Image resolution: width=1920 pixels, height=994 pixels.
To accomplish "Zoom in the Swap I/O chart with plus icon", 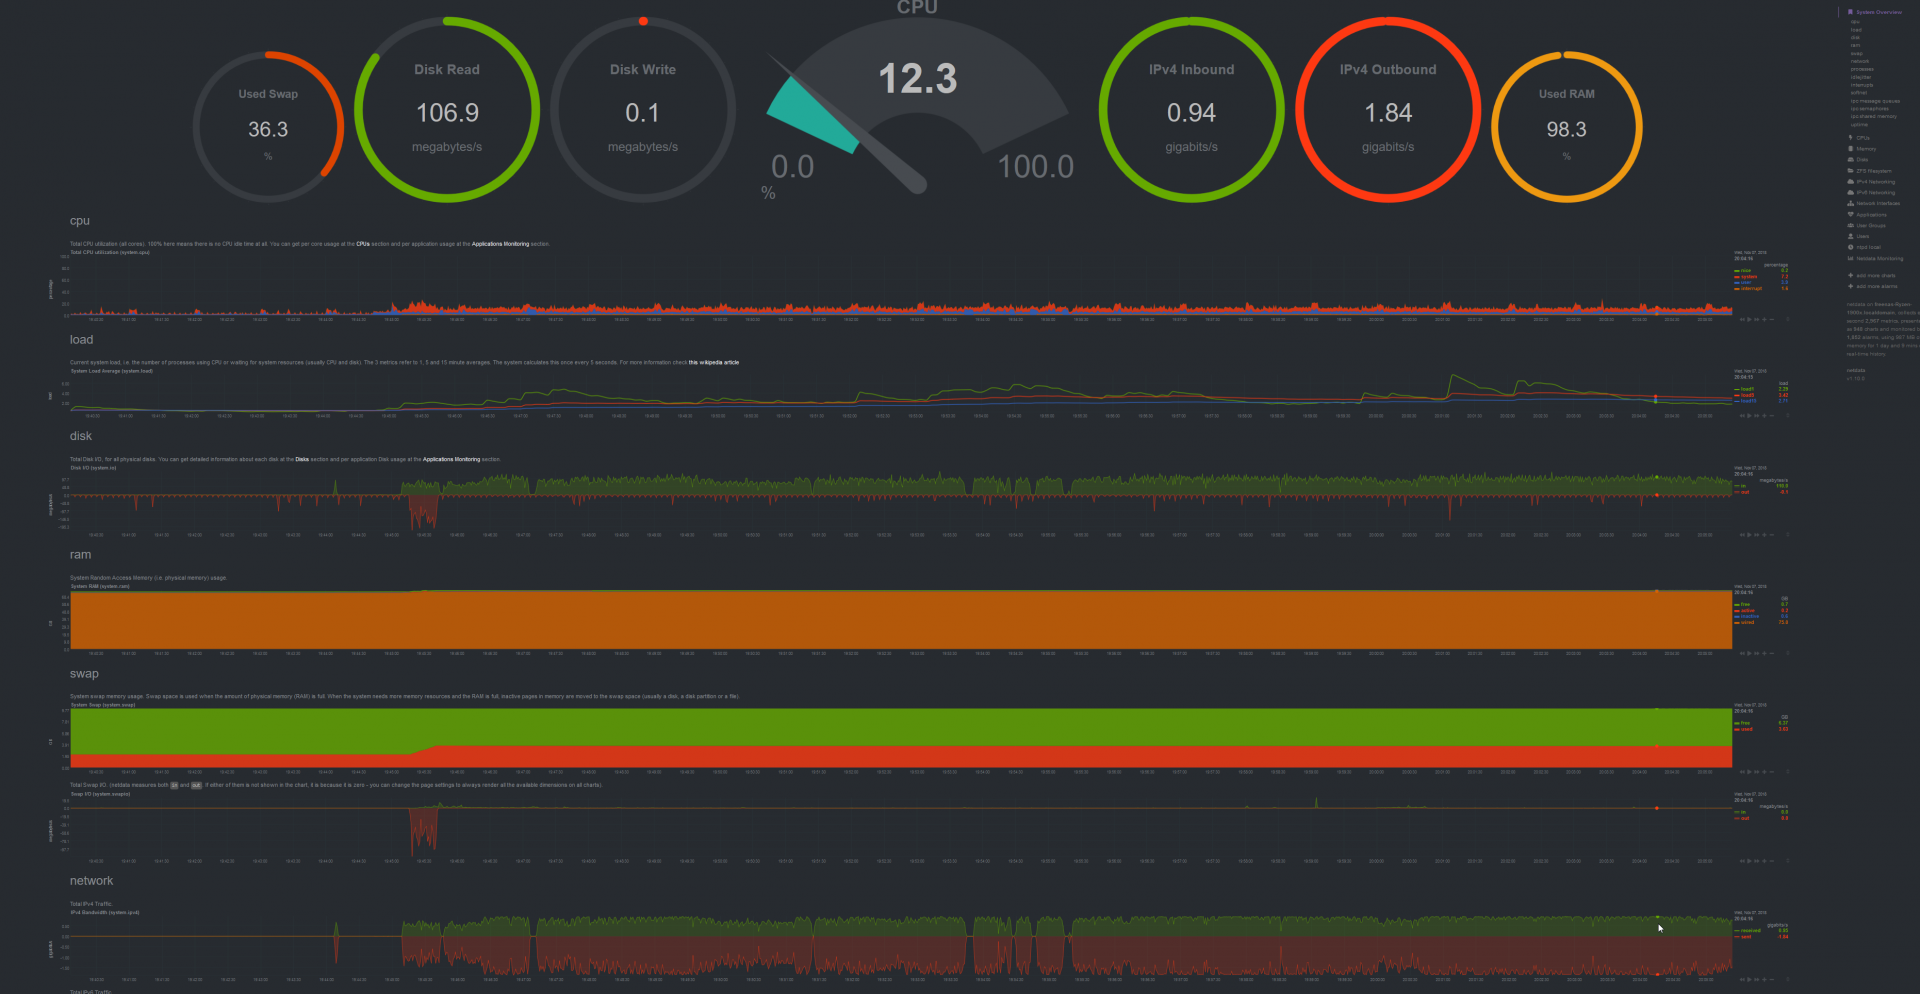I will (x=1764, y=861).
